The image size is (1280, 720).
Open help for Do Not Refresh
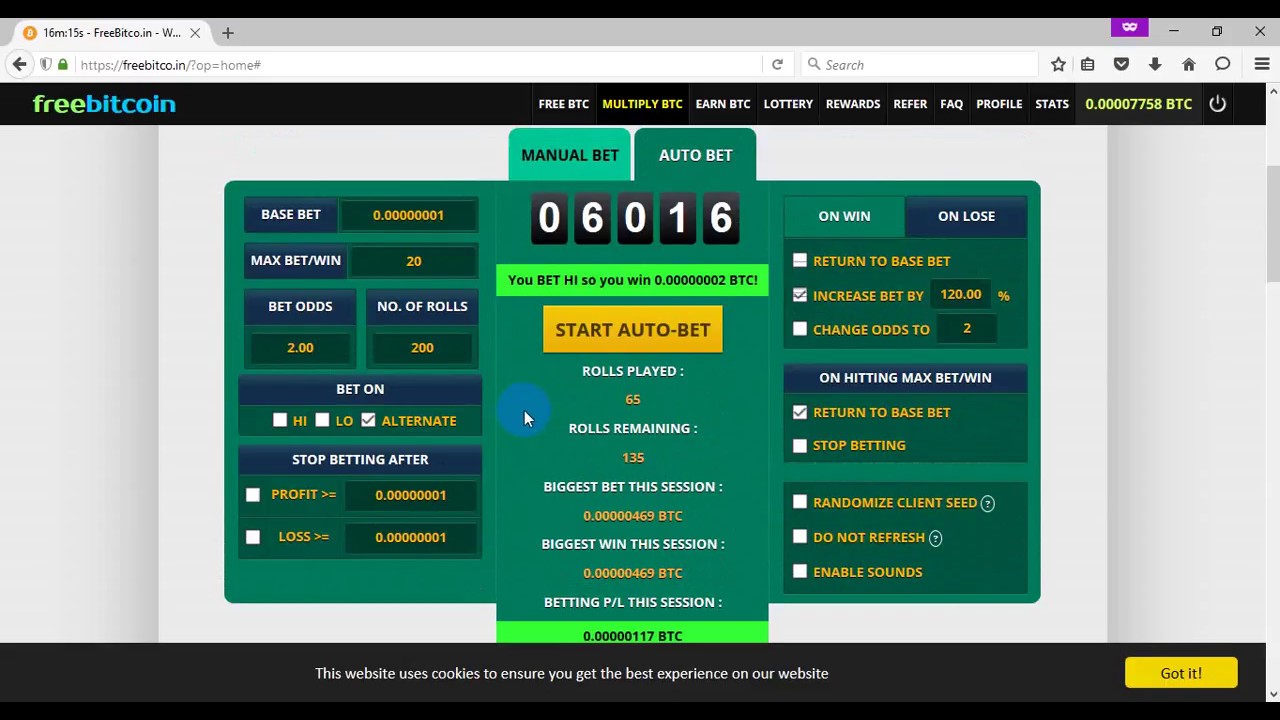[x=935, y=538]
